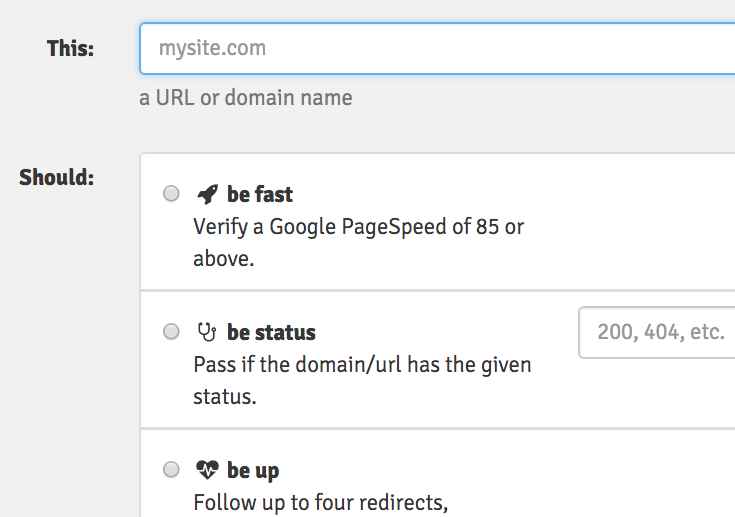The width and height of the screenshot is (735, 517).
Task: Click the "be fast" option label
Action: (x=260, y=194)
